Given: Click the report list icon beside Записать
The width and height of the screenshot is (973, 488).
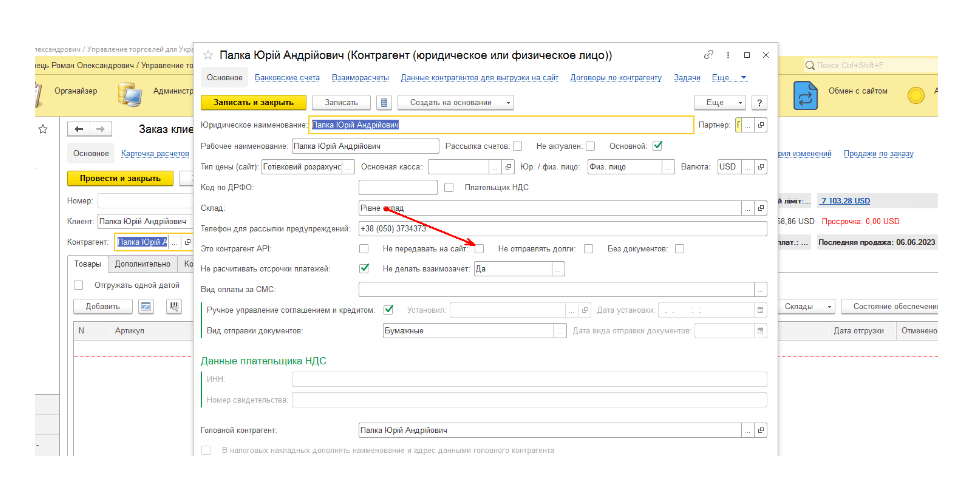Looking at the screenshot, I should point(384,102).
